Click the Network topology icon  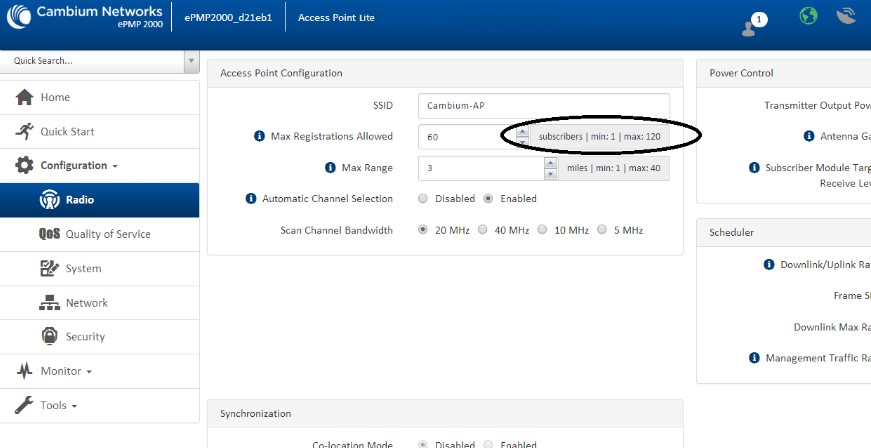coord(49,303)
